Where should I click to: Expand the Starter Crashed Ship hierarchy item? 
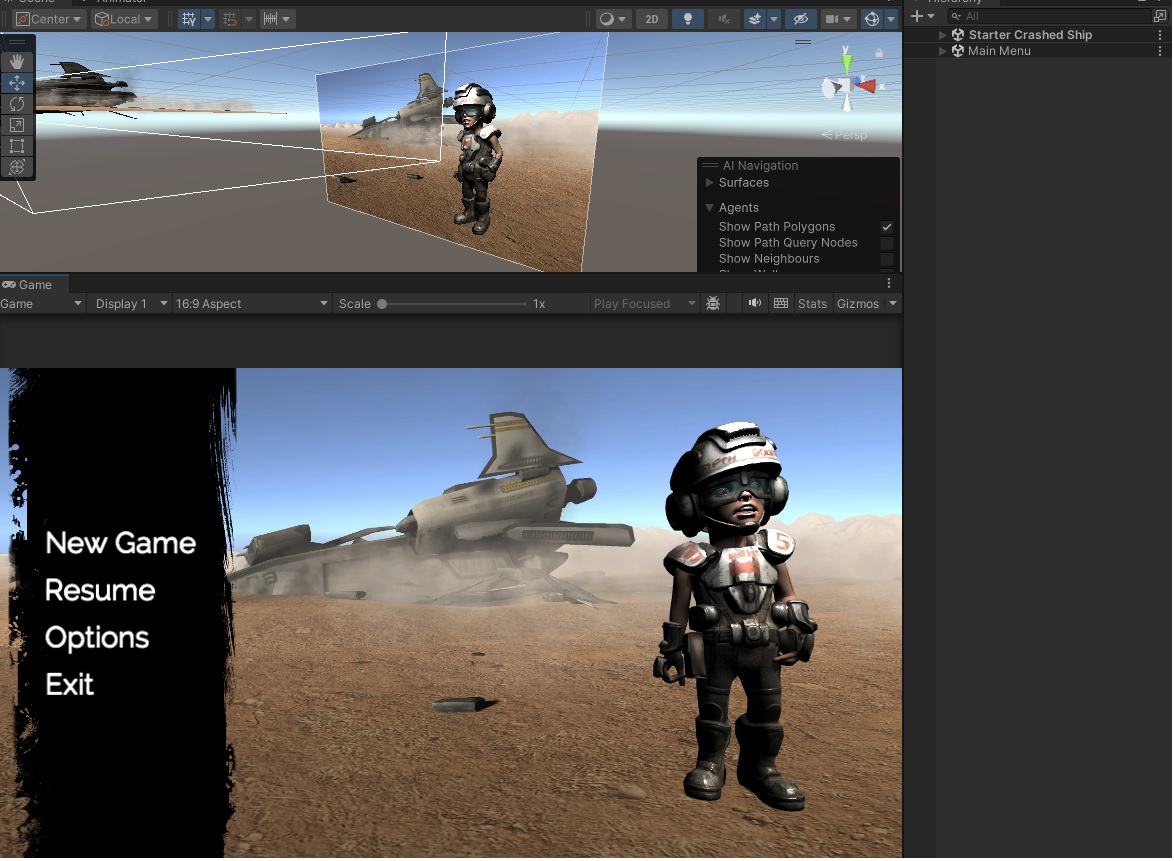(x=941, y=35)
